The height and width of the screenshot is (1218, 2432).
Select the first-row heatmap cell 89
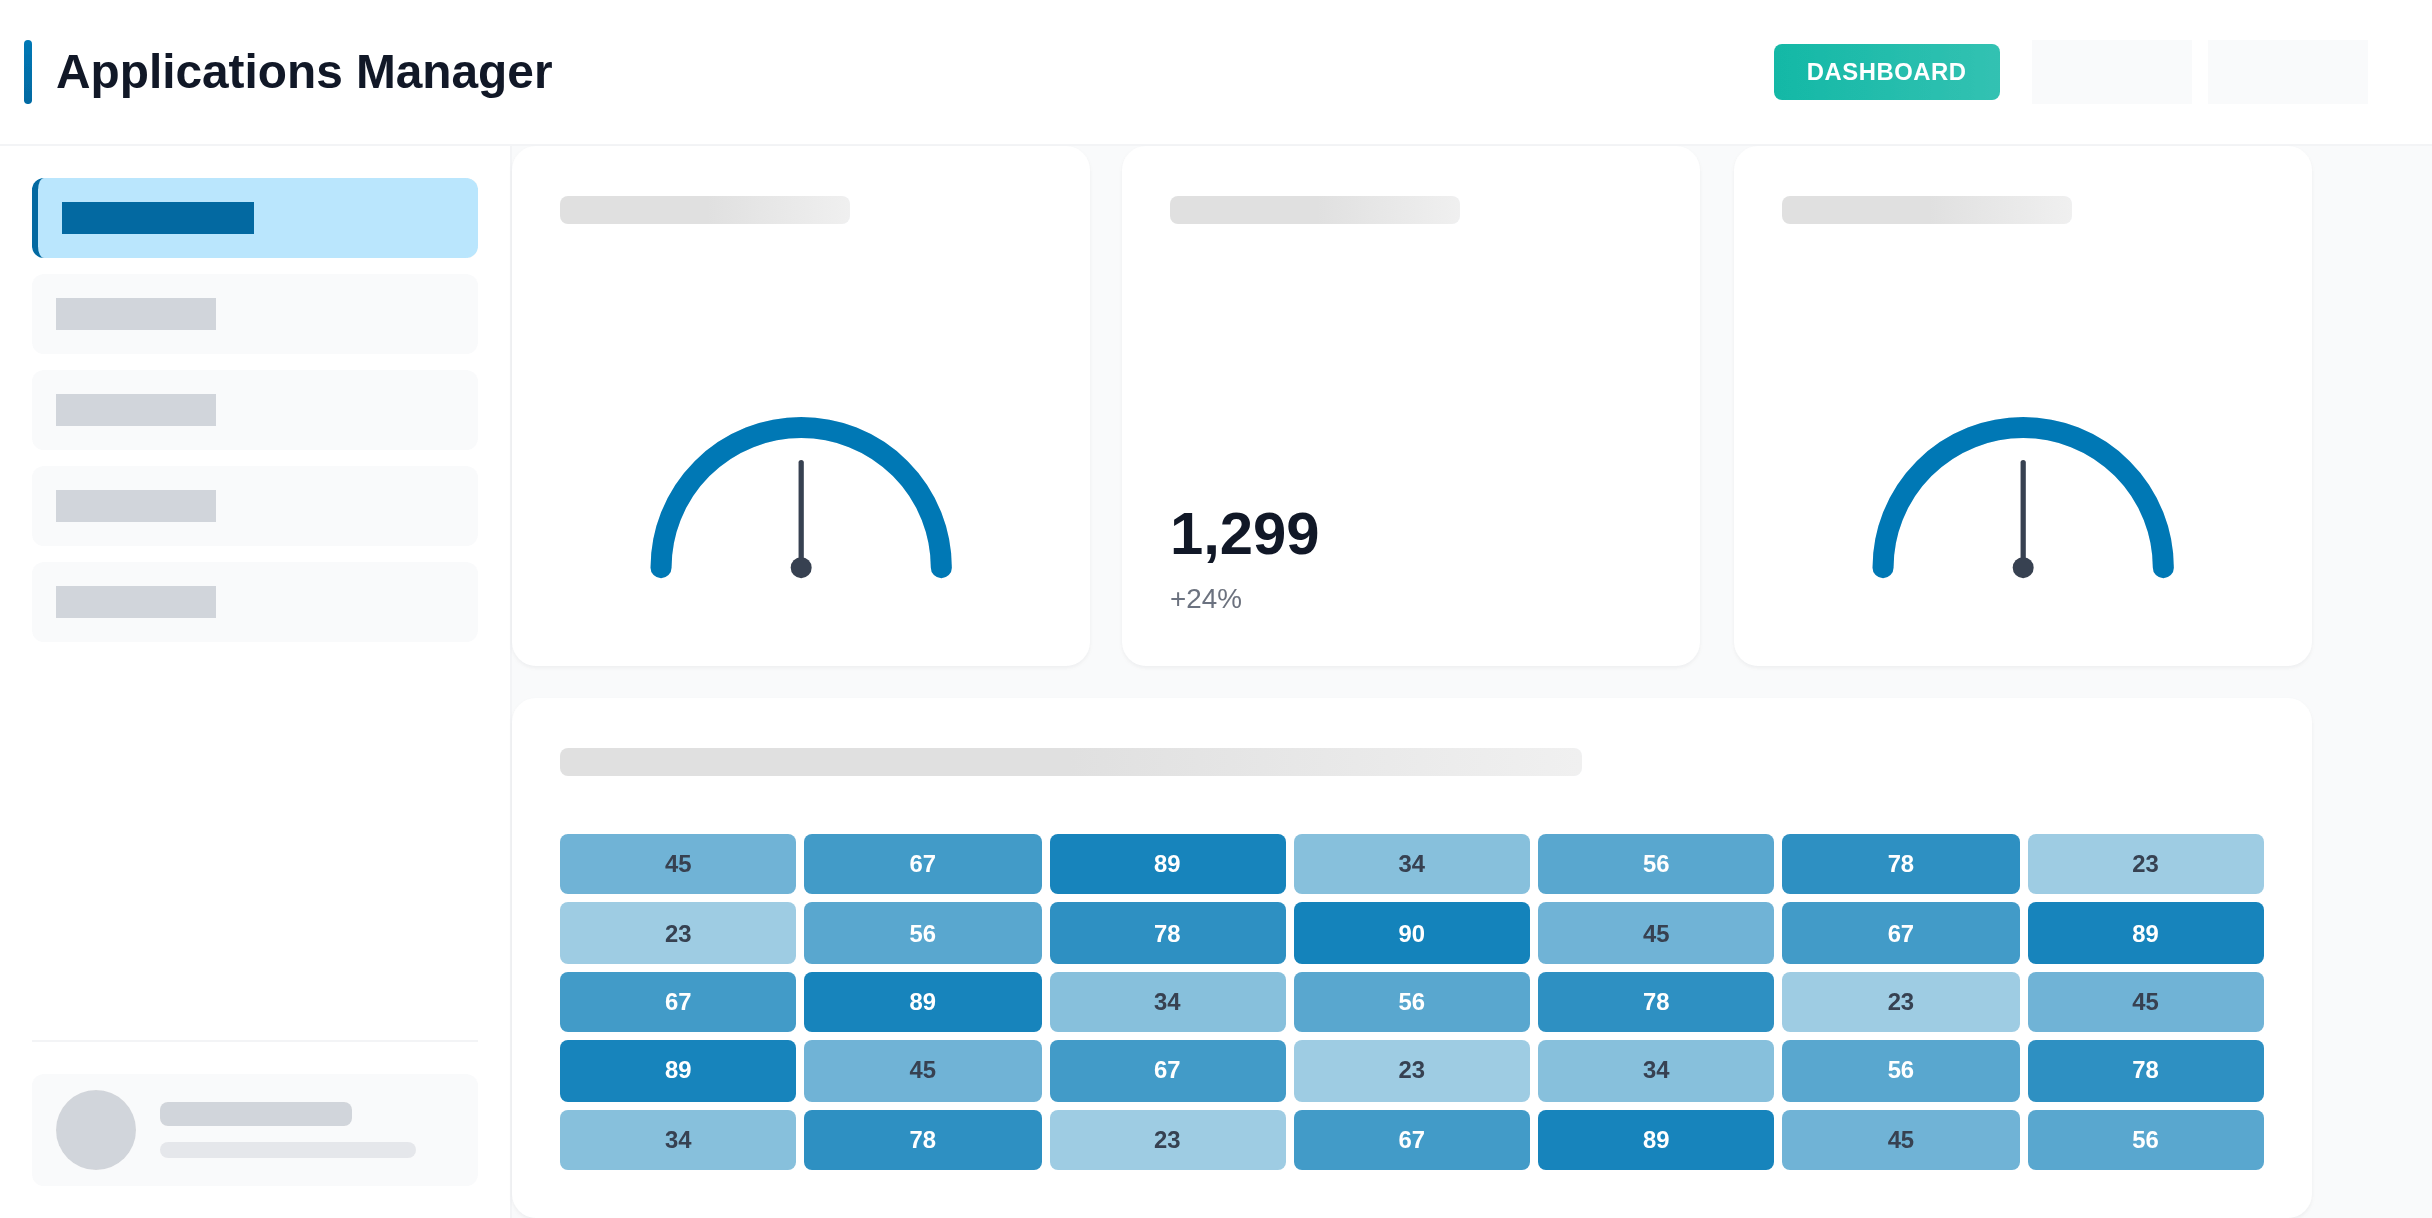coord(1167,864)
